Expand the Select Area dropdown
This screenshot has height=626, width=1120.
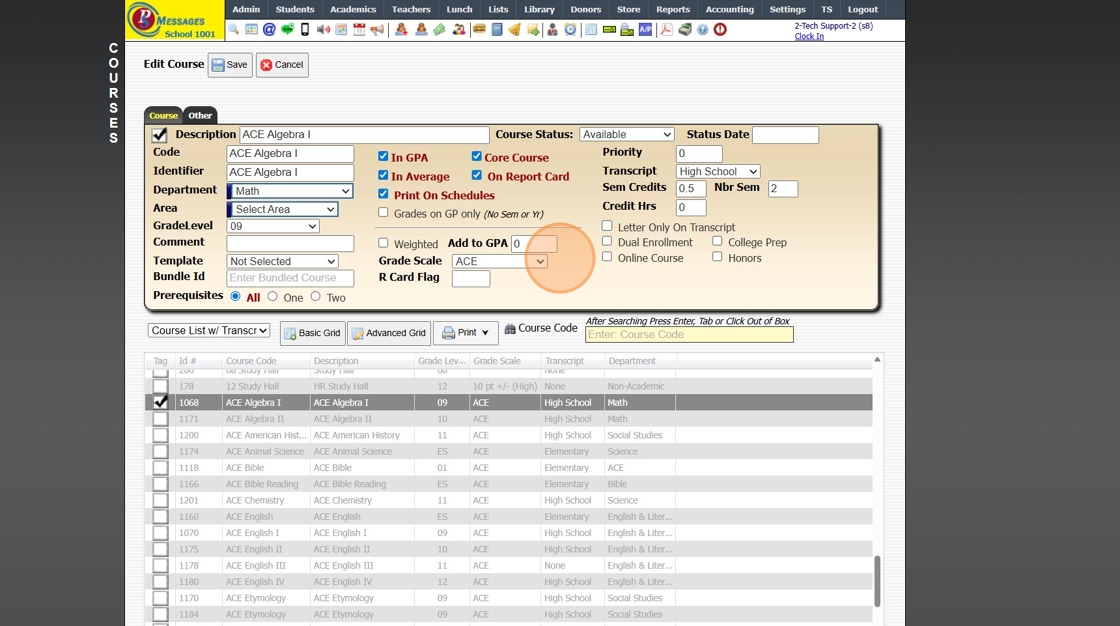283,209
